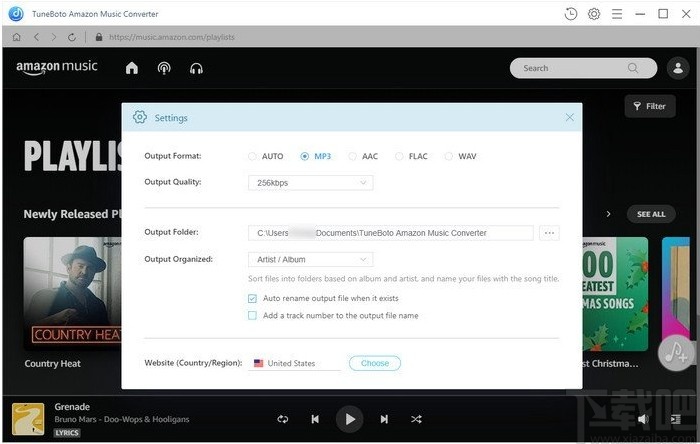Open the hamburger menu in title bar

click(x=617, y=14)
